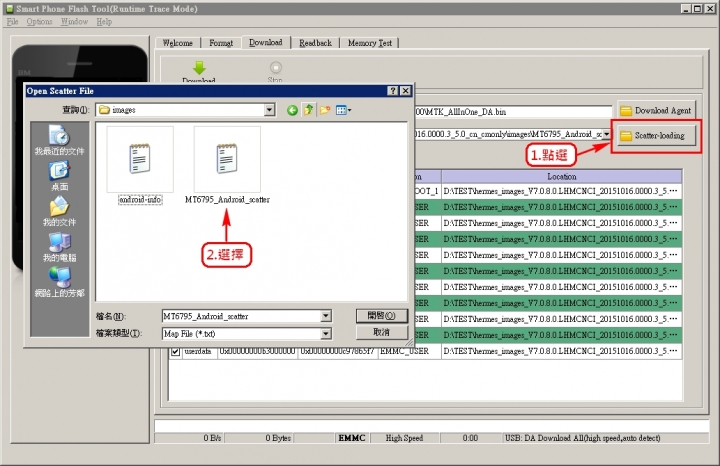Switch to the Welcome tab
Screen dimensions: 720x466
pos(177,43)
